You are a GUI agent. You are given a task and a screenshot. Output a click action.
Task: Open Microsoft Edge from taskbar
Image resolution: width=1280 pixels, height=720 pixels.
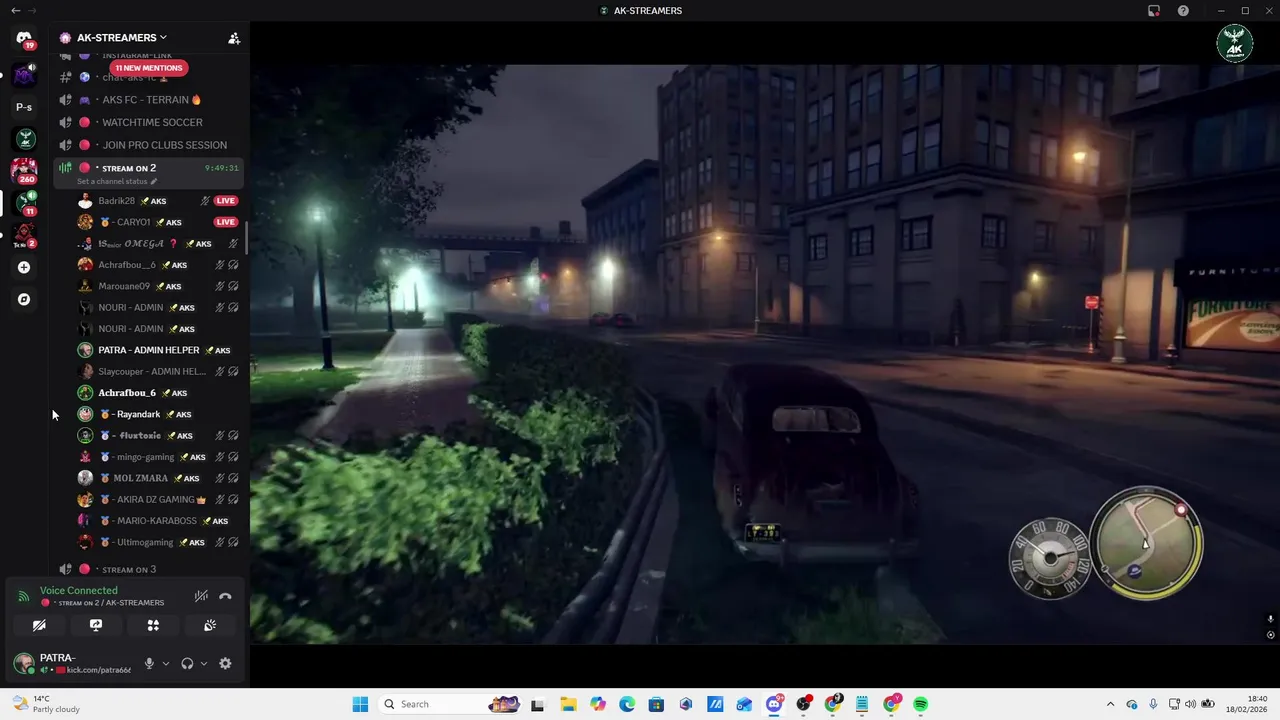(x=627, y=704)
